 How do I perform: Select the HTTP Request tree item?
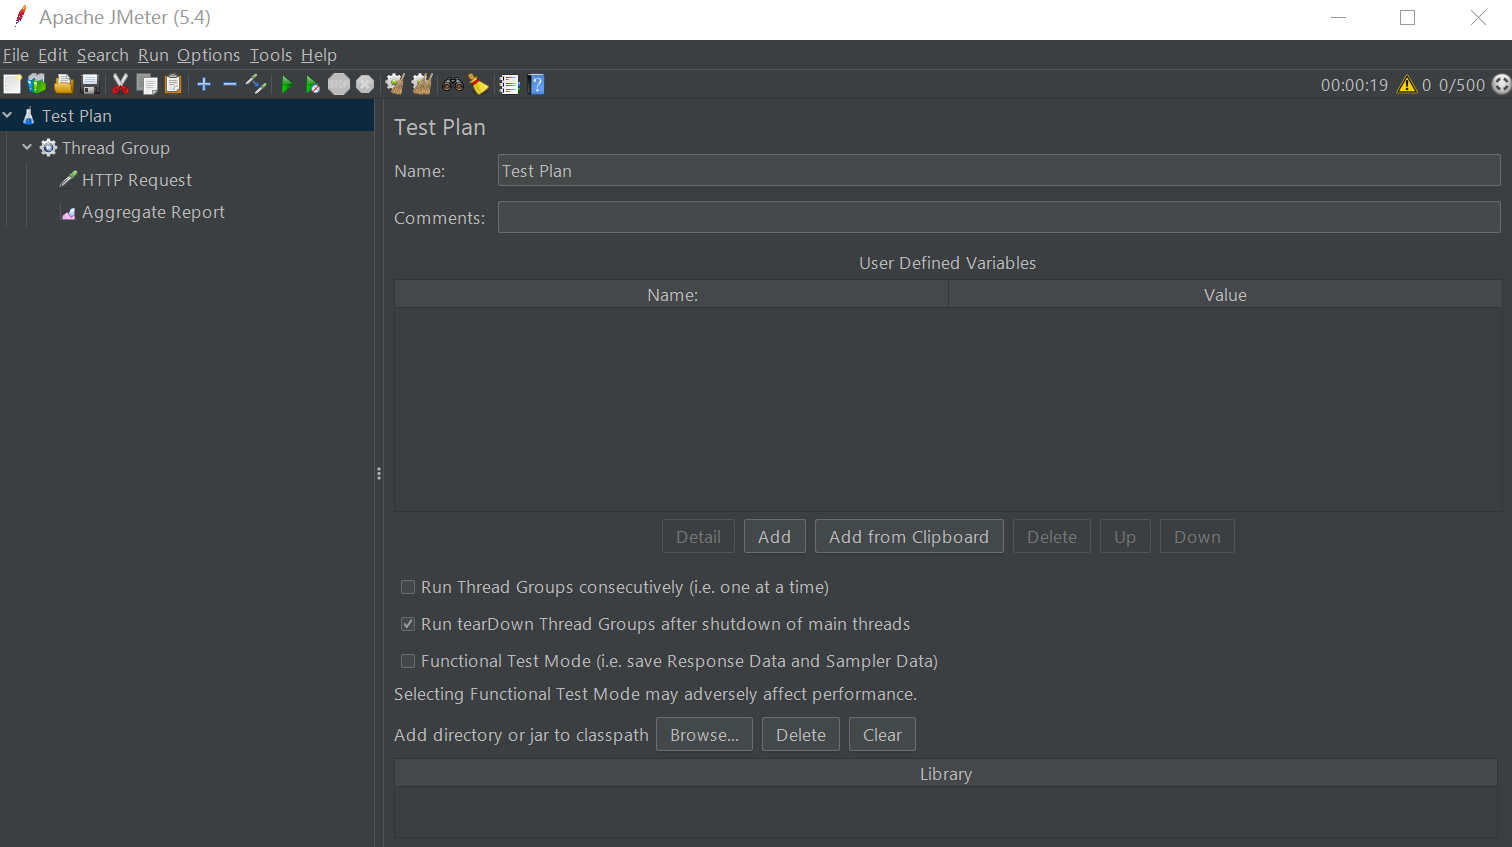(137, 180)
